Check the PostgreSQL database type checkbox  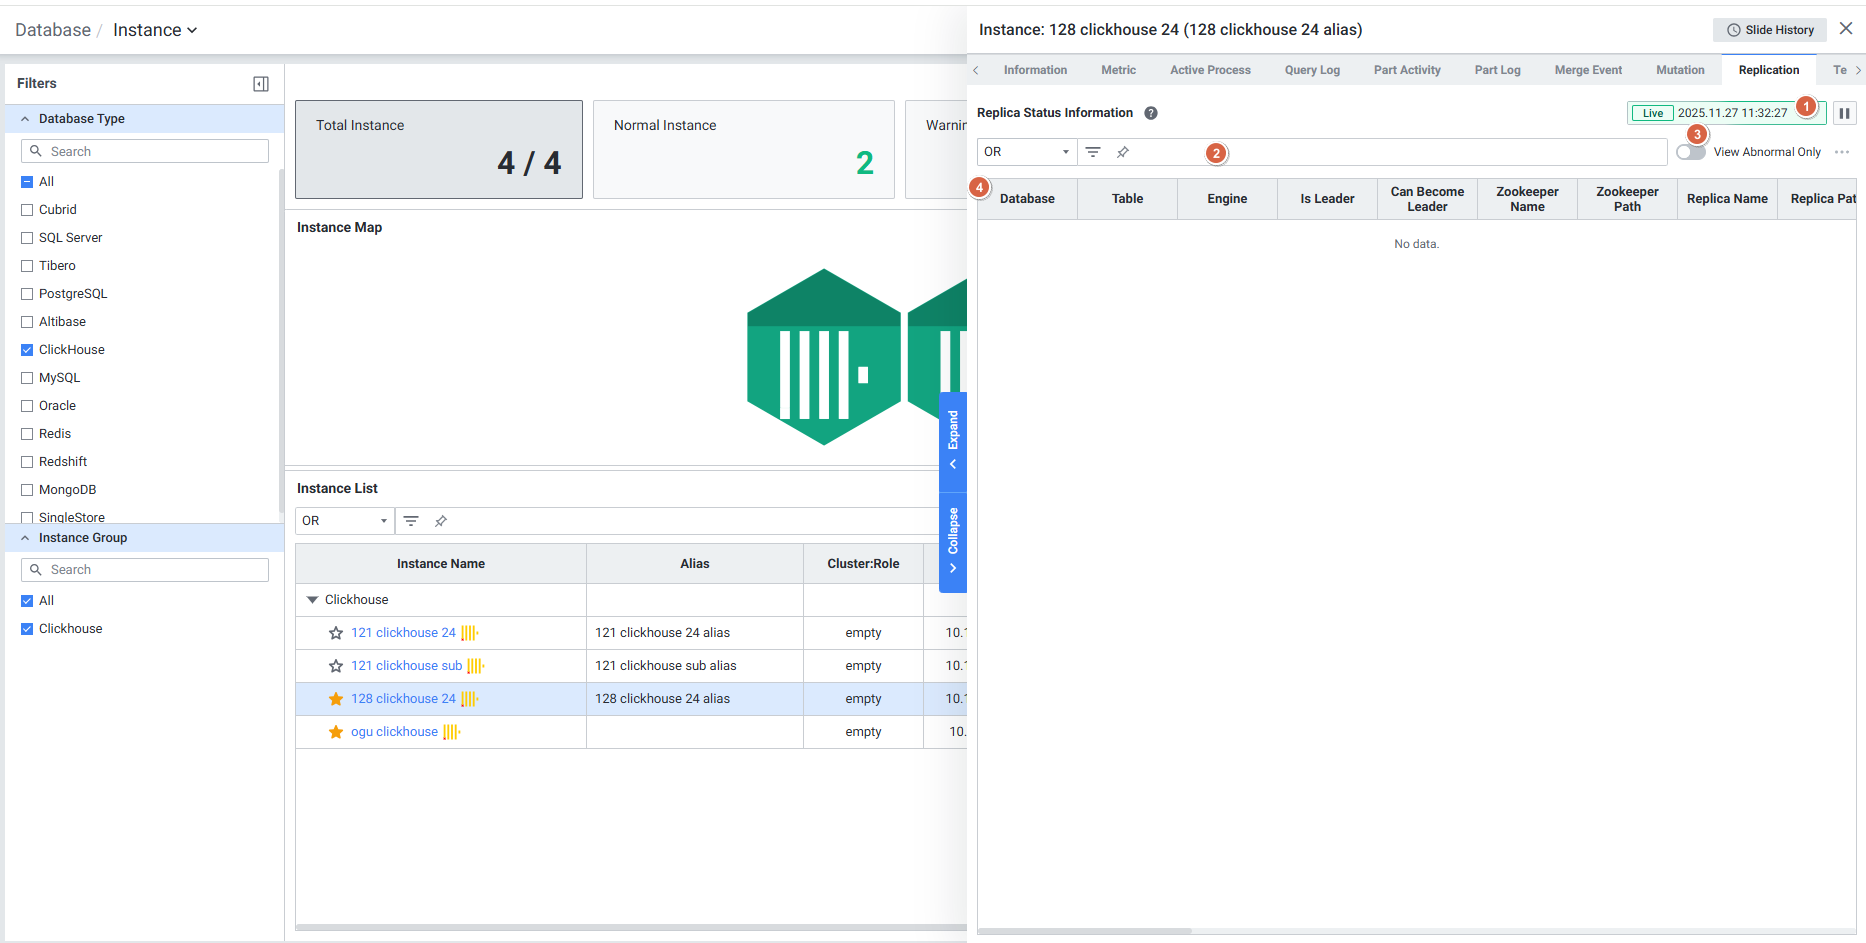coord(28,294)
